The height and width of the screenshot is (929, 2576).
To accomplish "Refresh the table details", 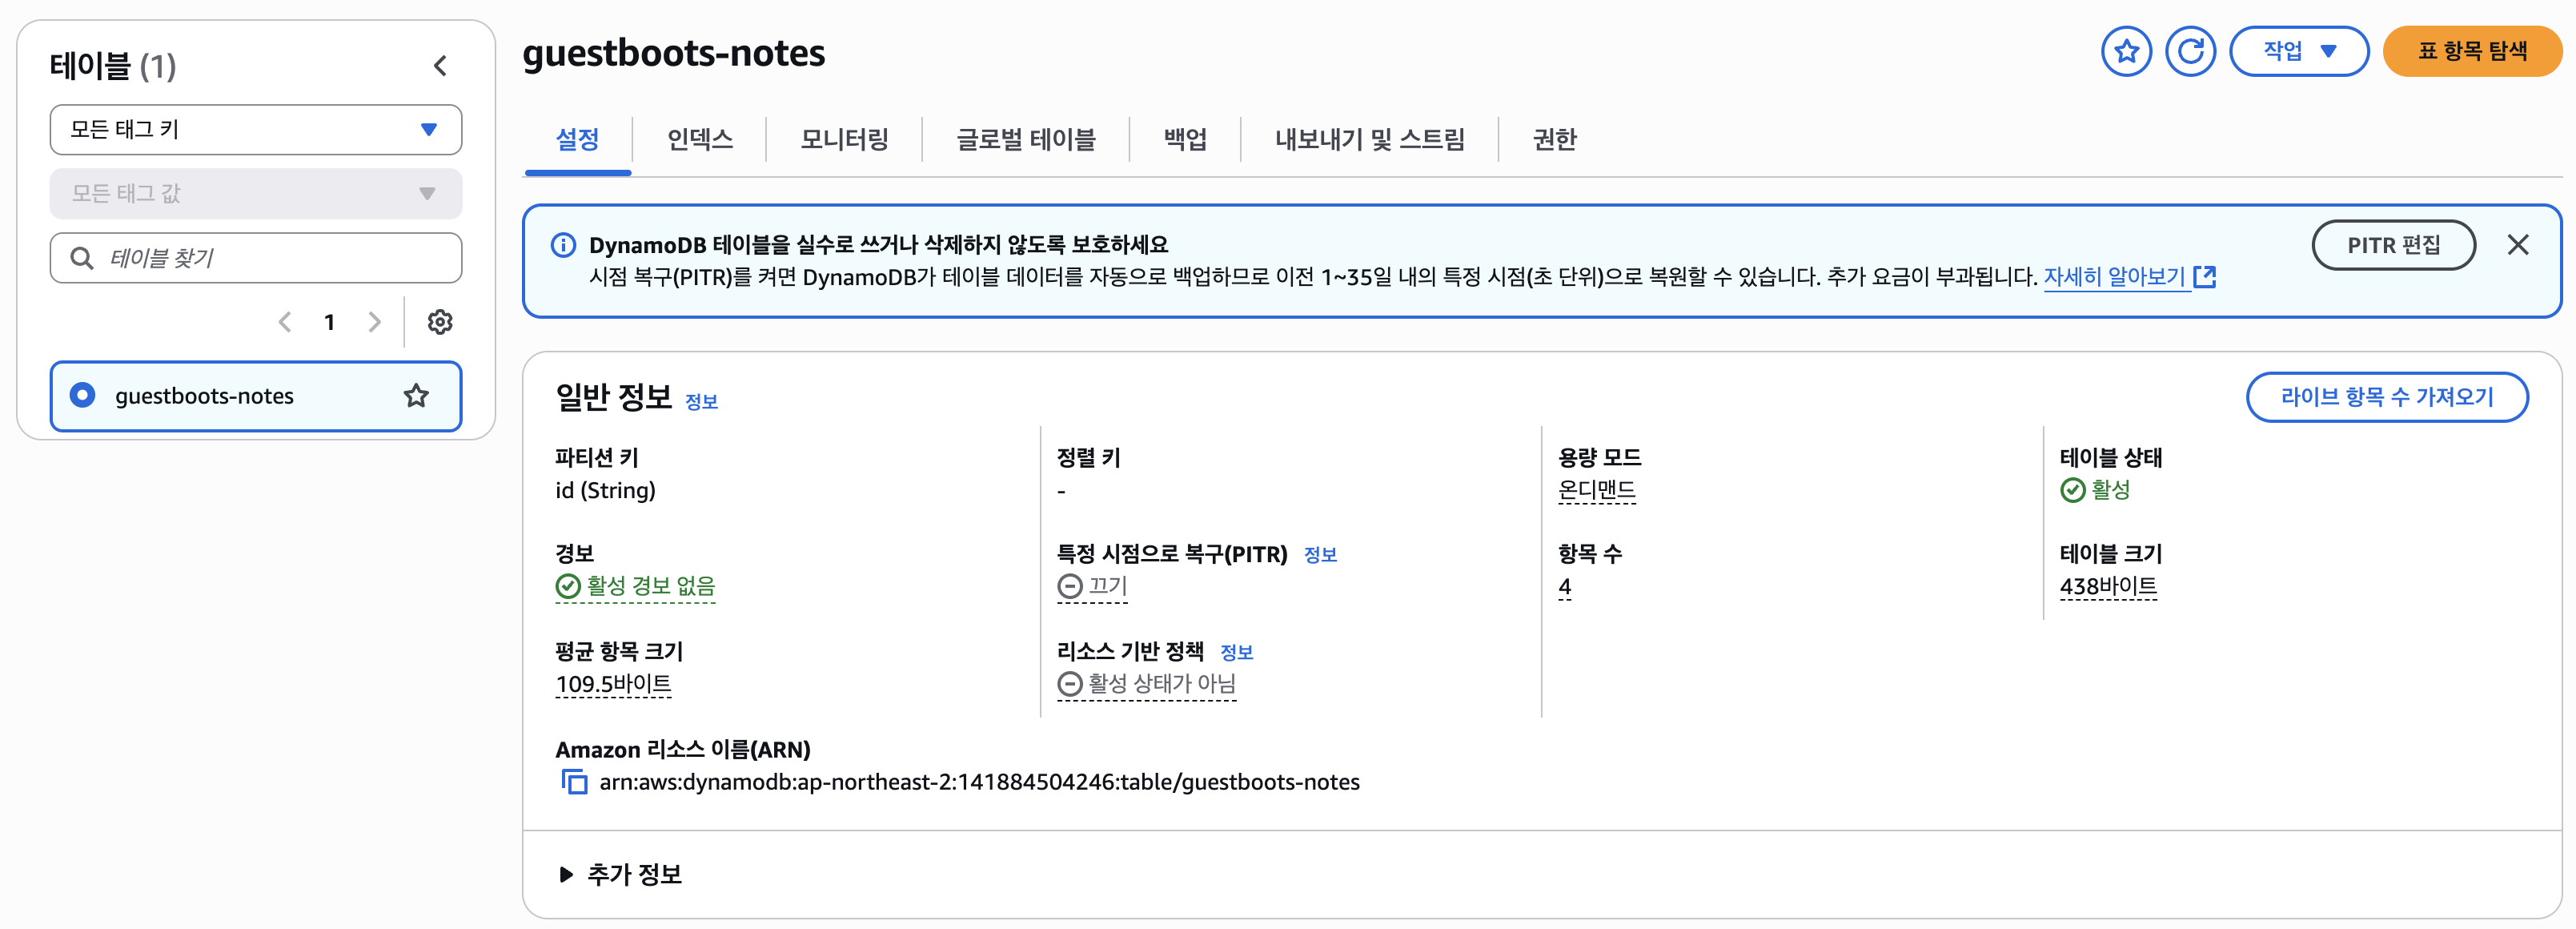I will coord(2190,51).
